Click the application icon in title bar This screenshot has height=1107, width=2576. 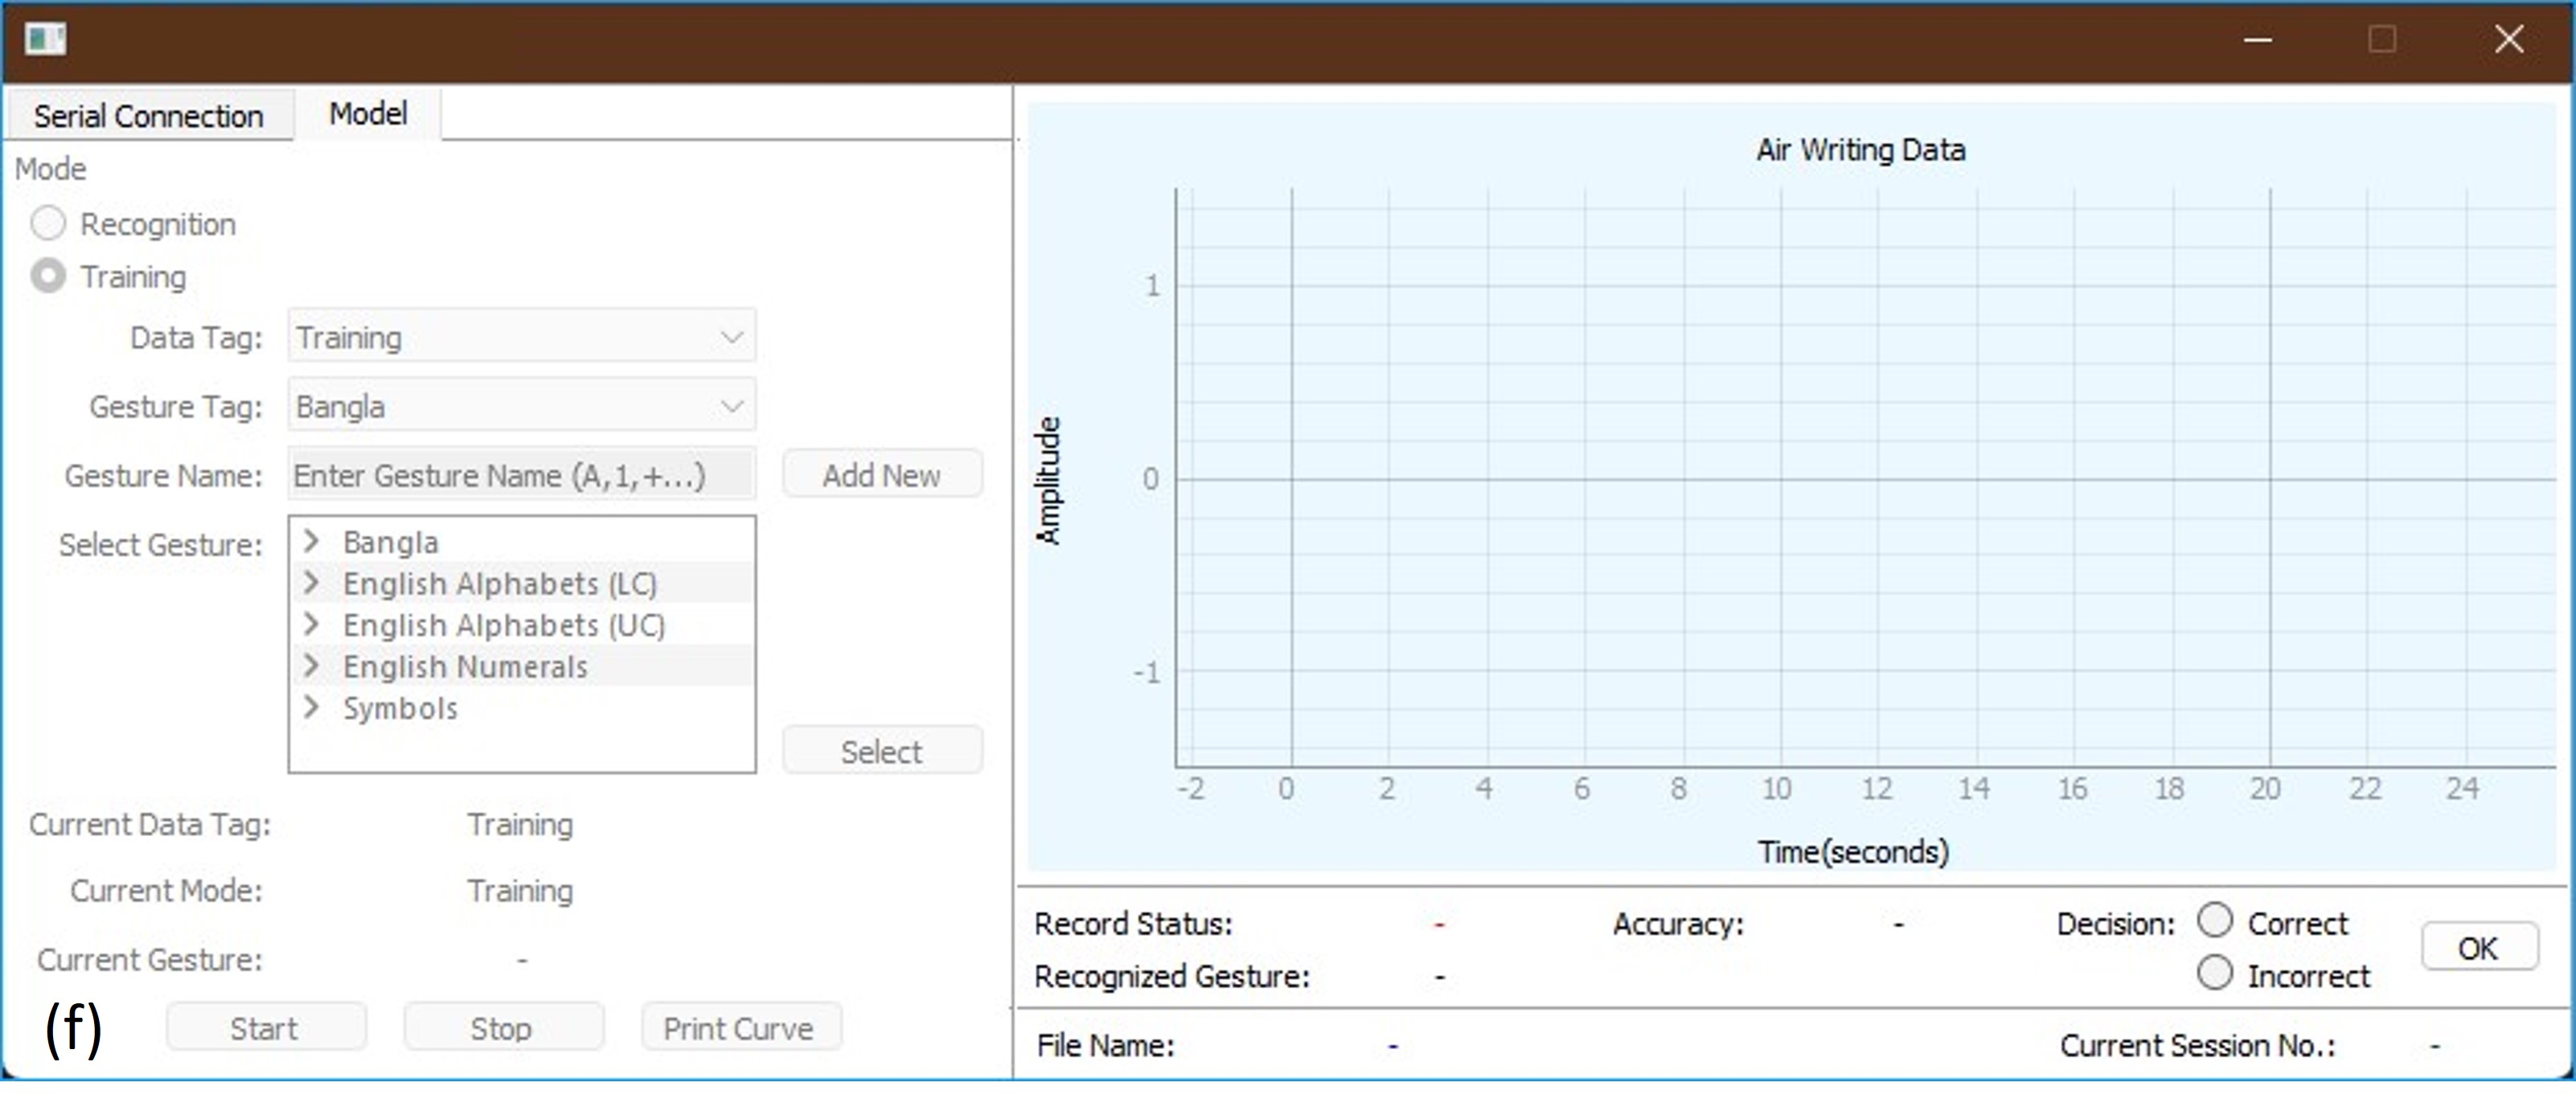tap(45, 39)
